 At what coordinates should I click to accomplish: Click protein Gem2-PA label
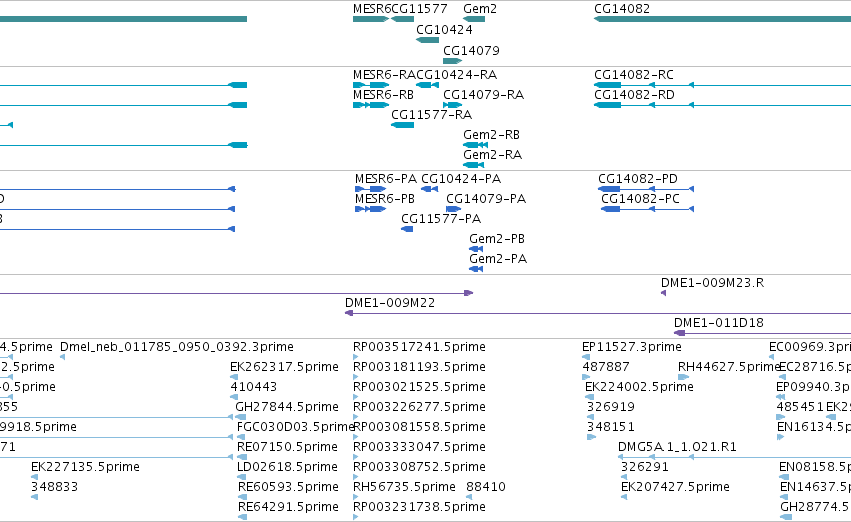[x=498, y=259]
